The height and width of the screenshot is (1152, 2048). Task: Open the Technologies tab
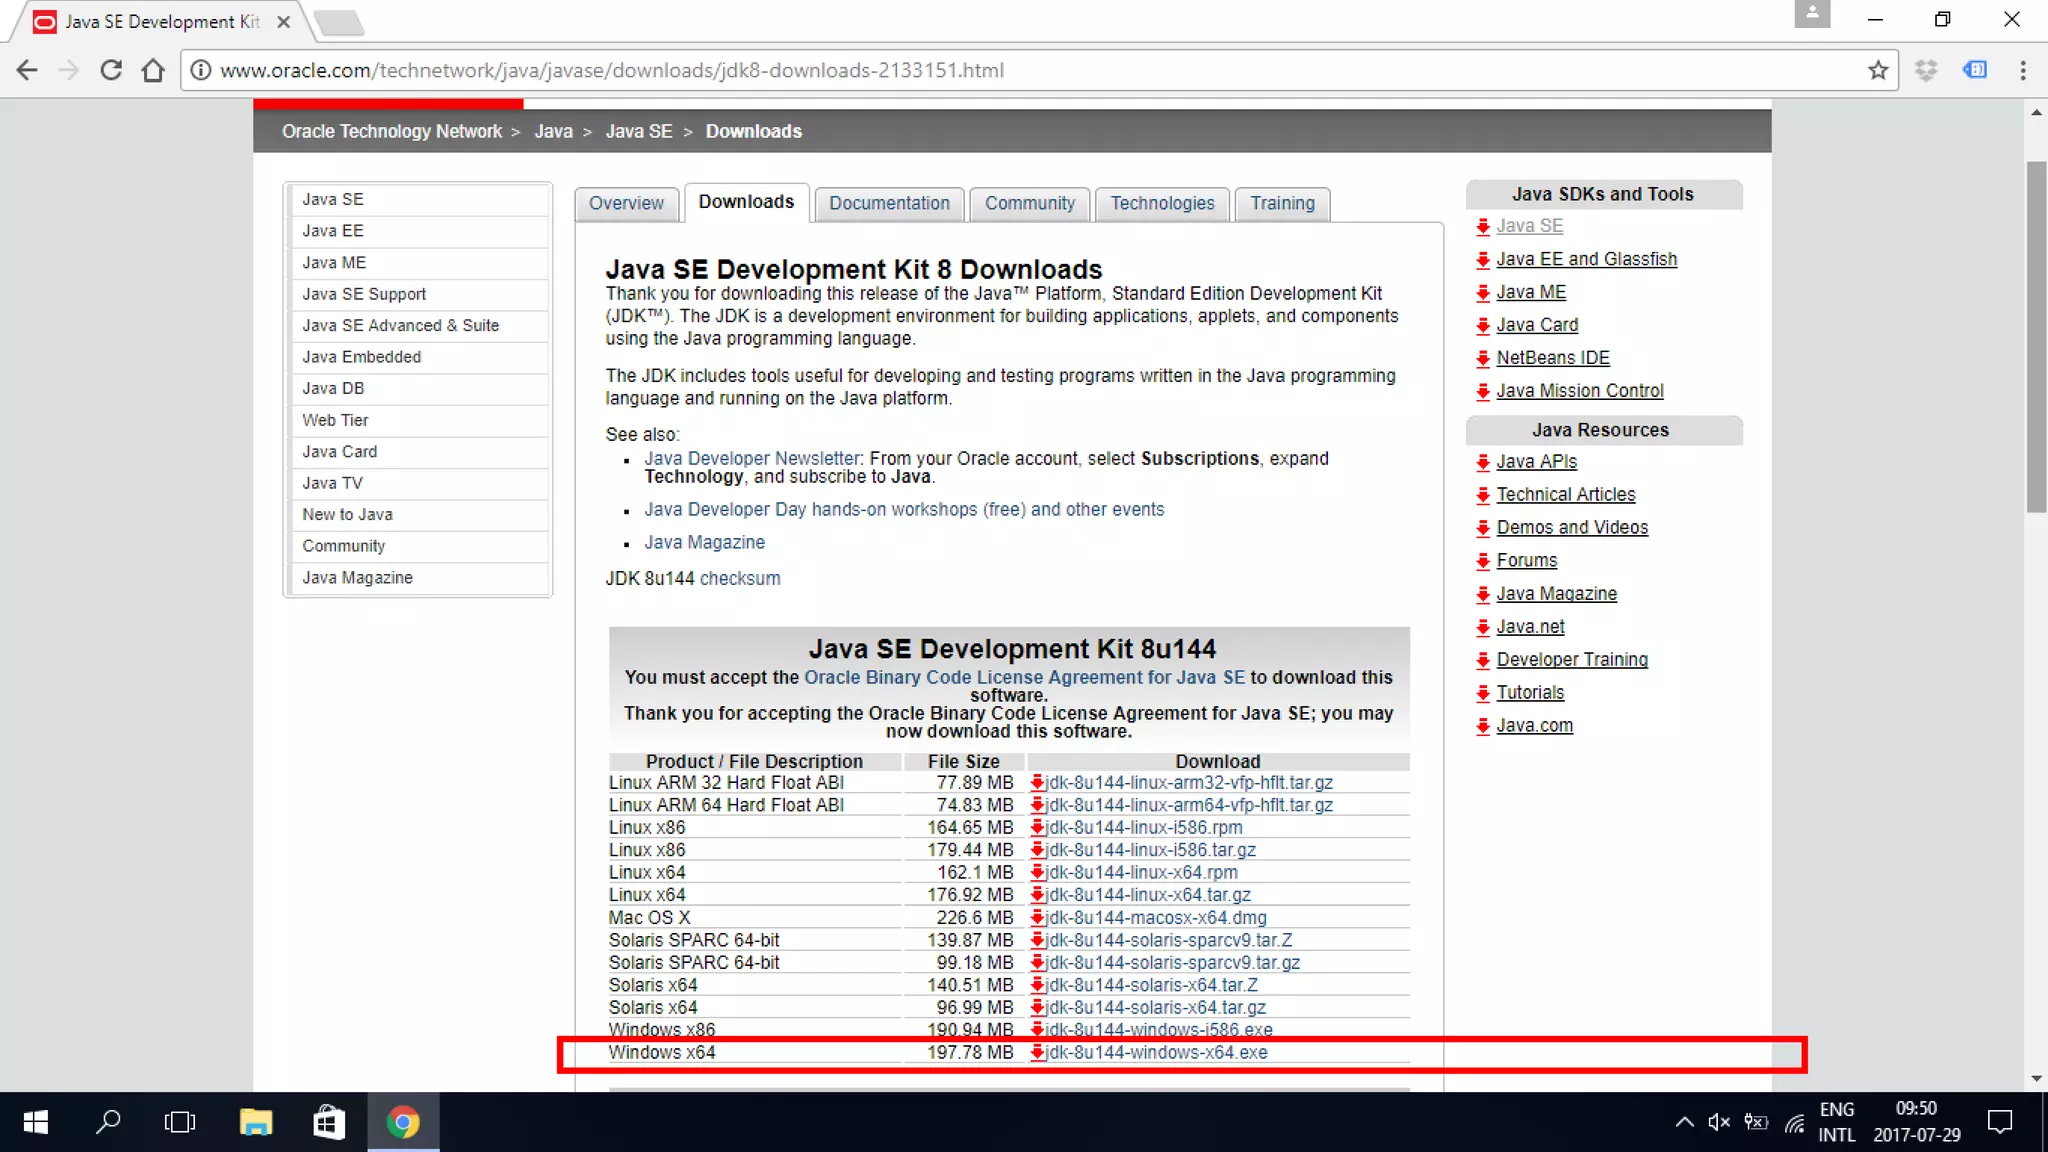pyautogui.click(x=1162, y=203)
